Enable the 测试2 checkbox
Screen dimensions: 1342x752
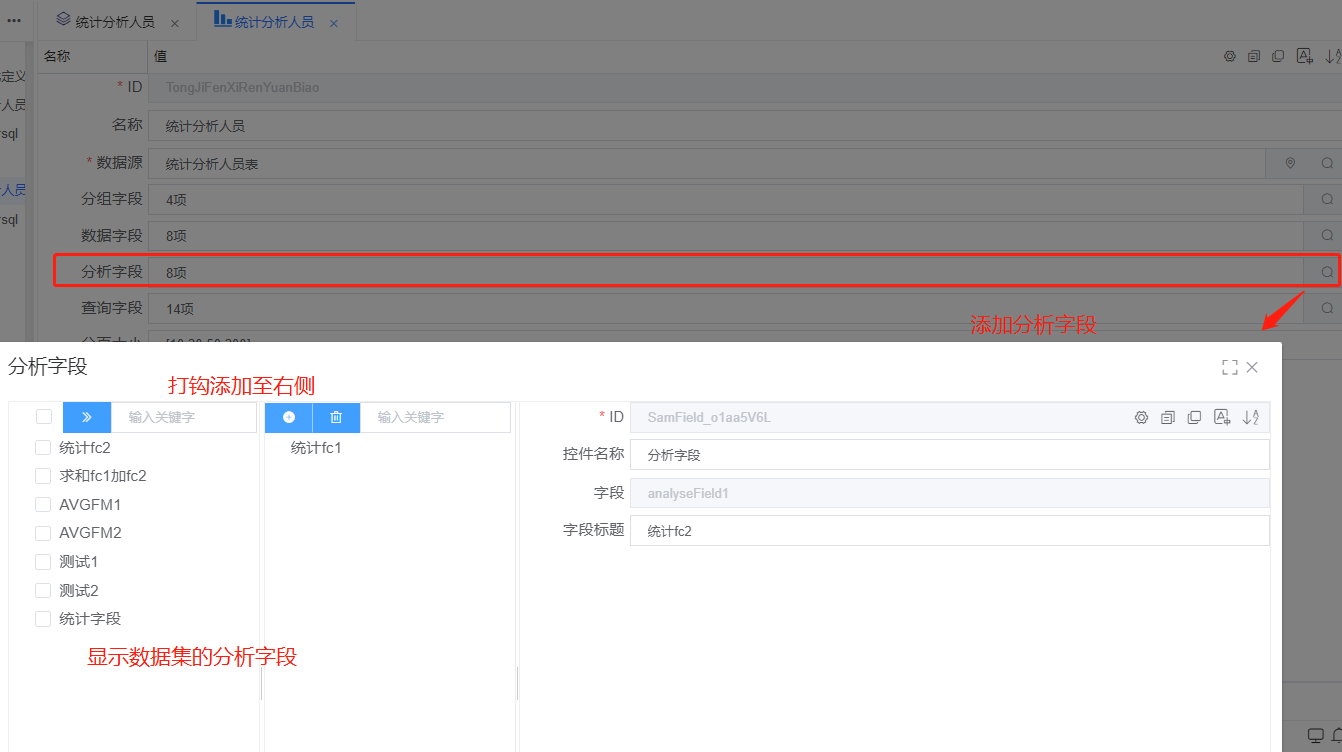click(43, 591)
